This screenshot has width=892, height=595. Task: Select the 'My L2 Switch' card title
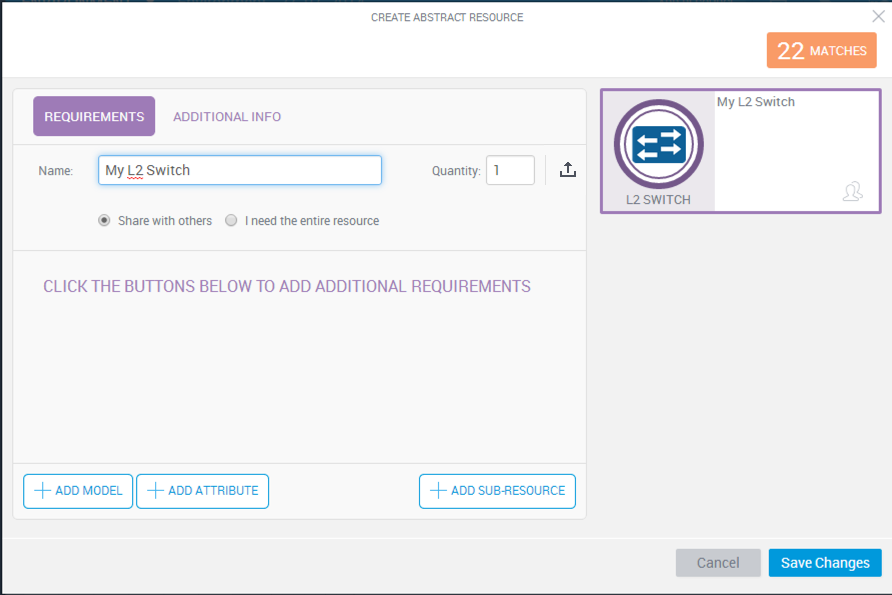coord(756,102)
